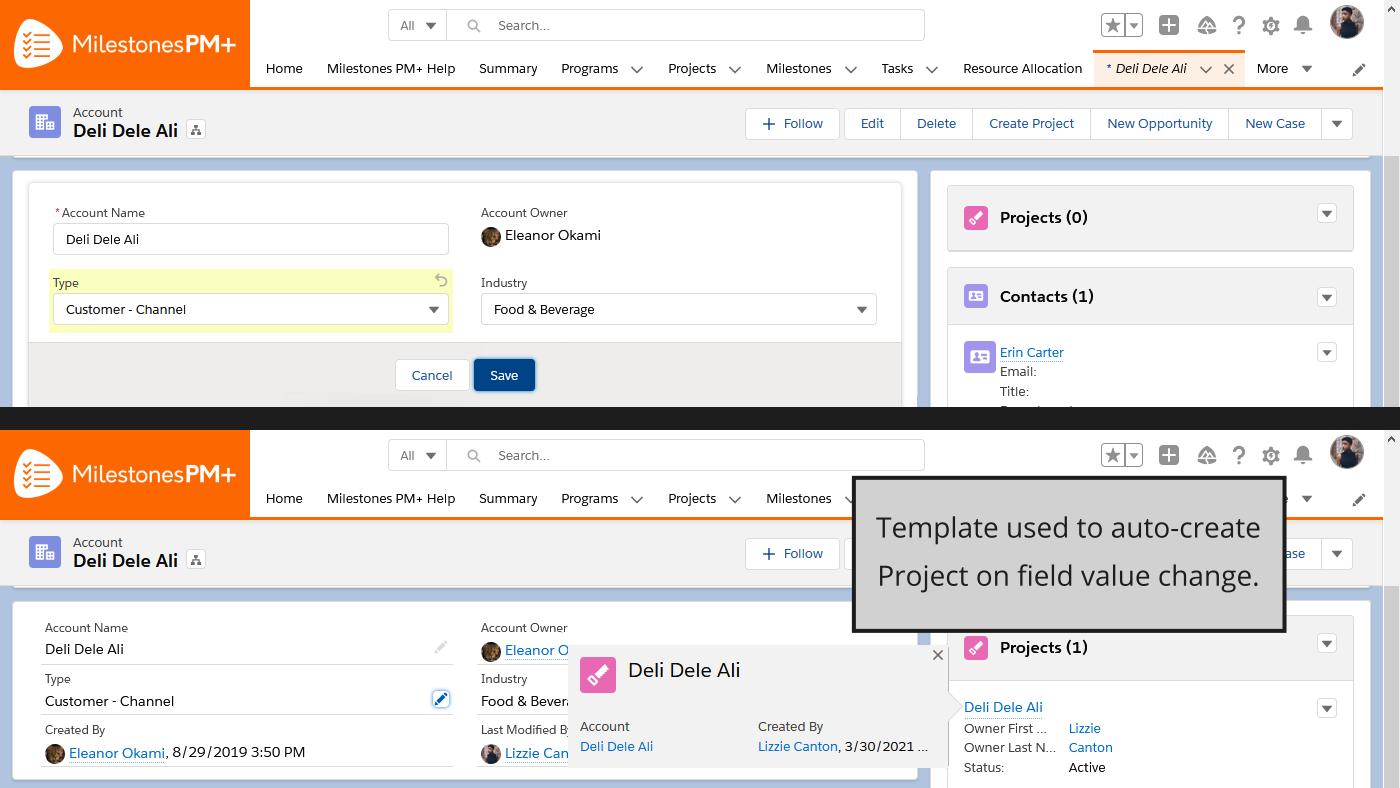Viewport: 1400px width, 788px height.
Task: Open Eleanor Okami link under Created By
Action: point(117,753)
